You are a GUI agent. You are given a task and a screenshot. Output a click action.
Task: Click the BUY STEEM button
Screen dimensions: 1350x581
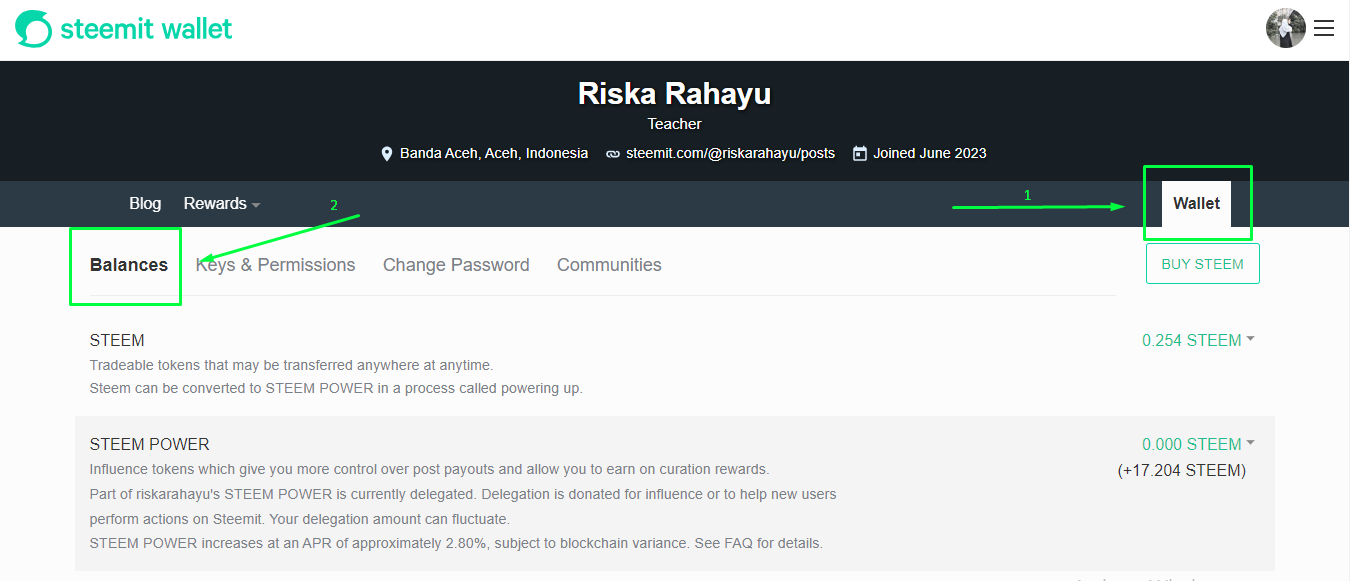[1202, 264]
